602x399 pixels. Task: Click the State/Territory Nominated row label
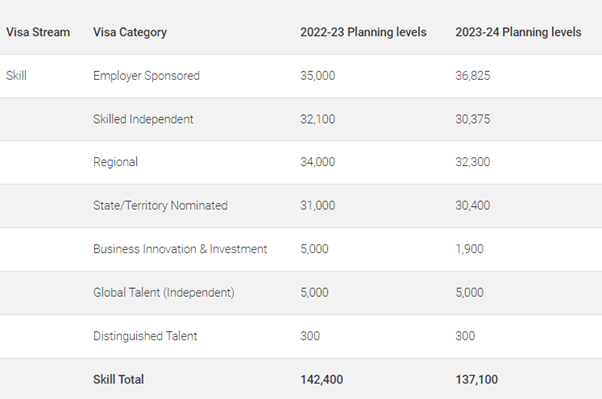160,205
